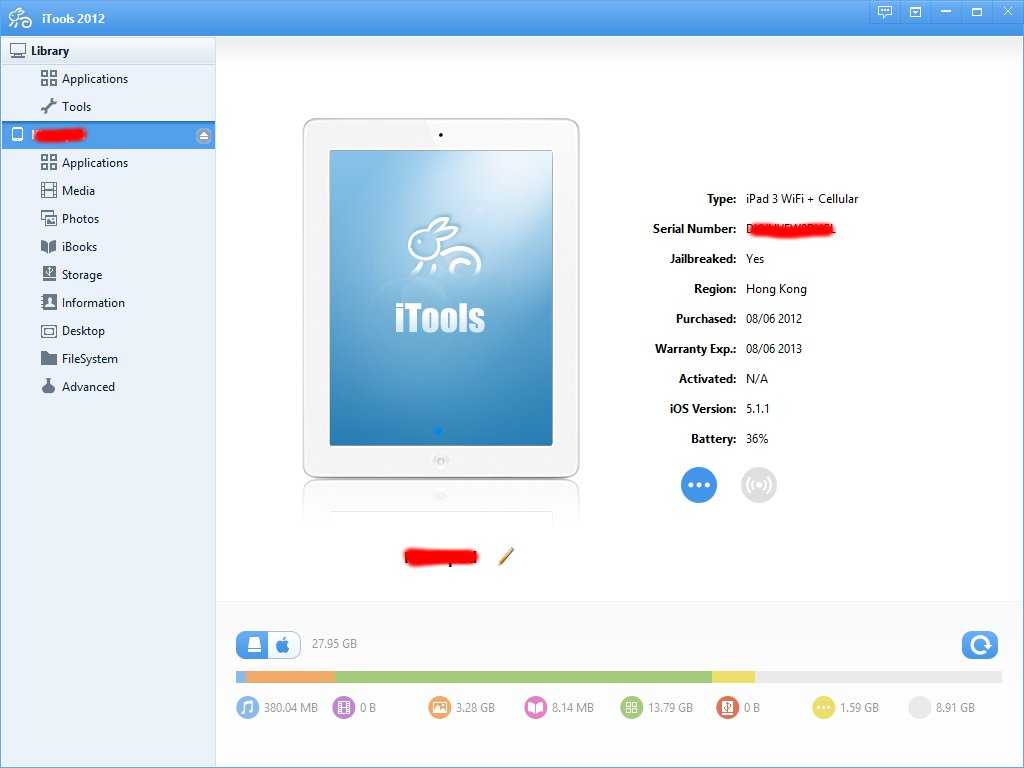This screenshot has height=768, width=1024.
Task: Refresh the device storage information
Action: pyautogui.click(x=980, y=645)
